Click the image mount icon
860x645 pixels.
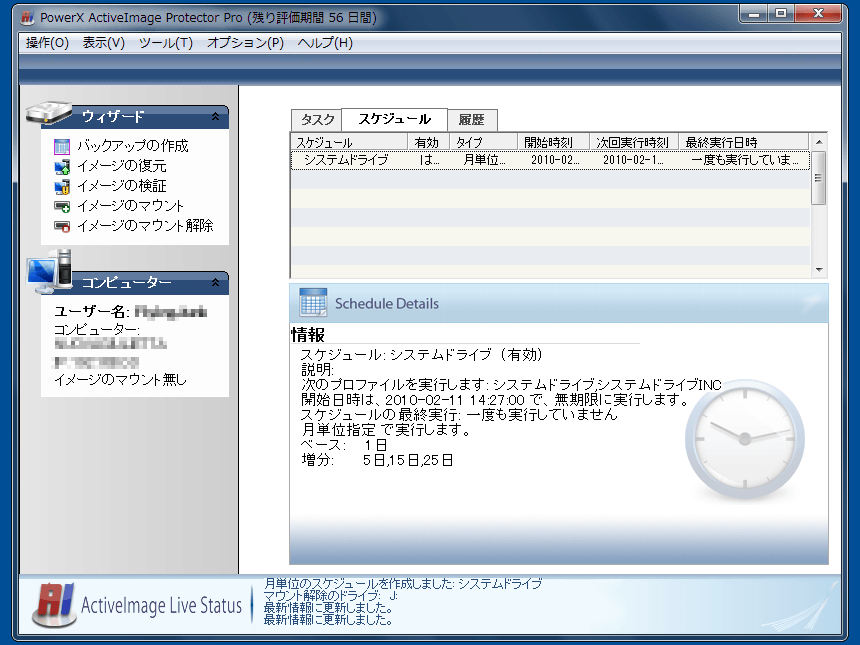point(62,206)
